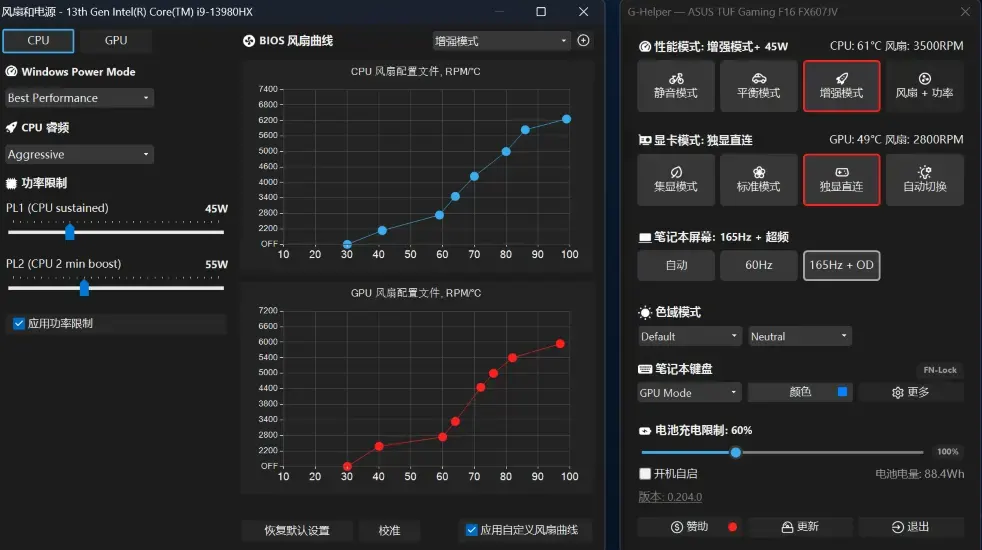Viewport: 982px width, 550px height.
Task: Click the BIOS fan curve fan icon
Action: (x=249, y=41)
